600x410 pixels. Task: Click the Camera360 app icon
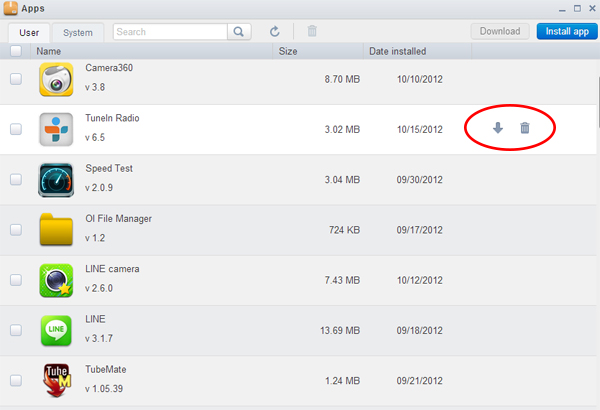[56, 79]
